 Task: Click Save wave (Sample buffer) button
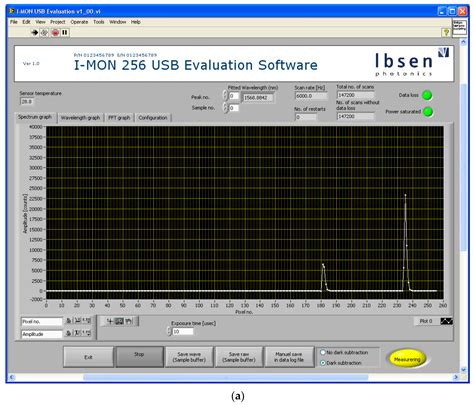point(189,357)
